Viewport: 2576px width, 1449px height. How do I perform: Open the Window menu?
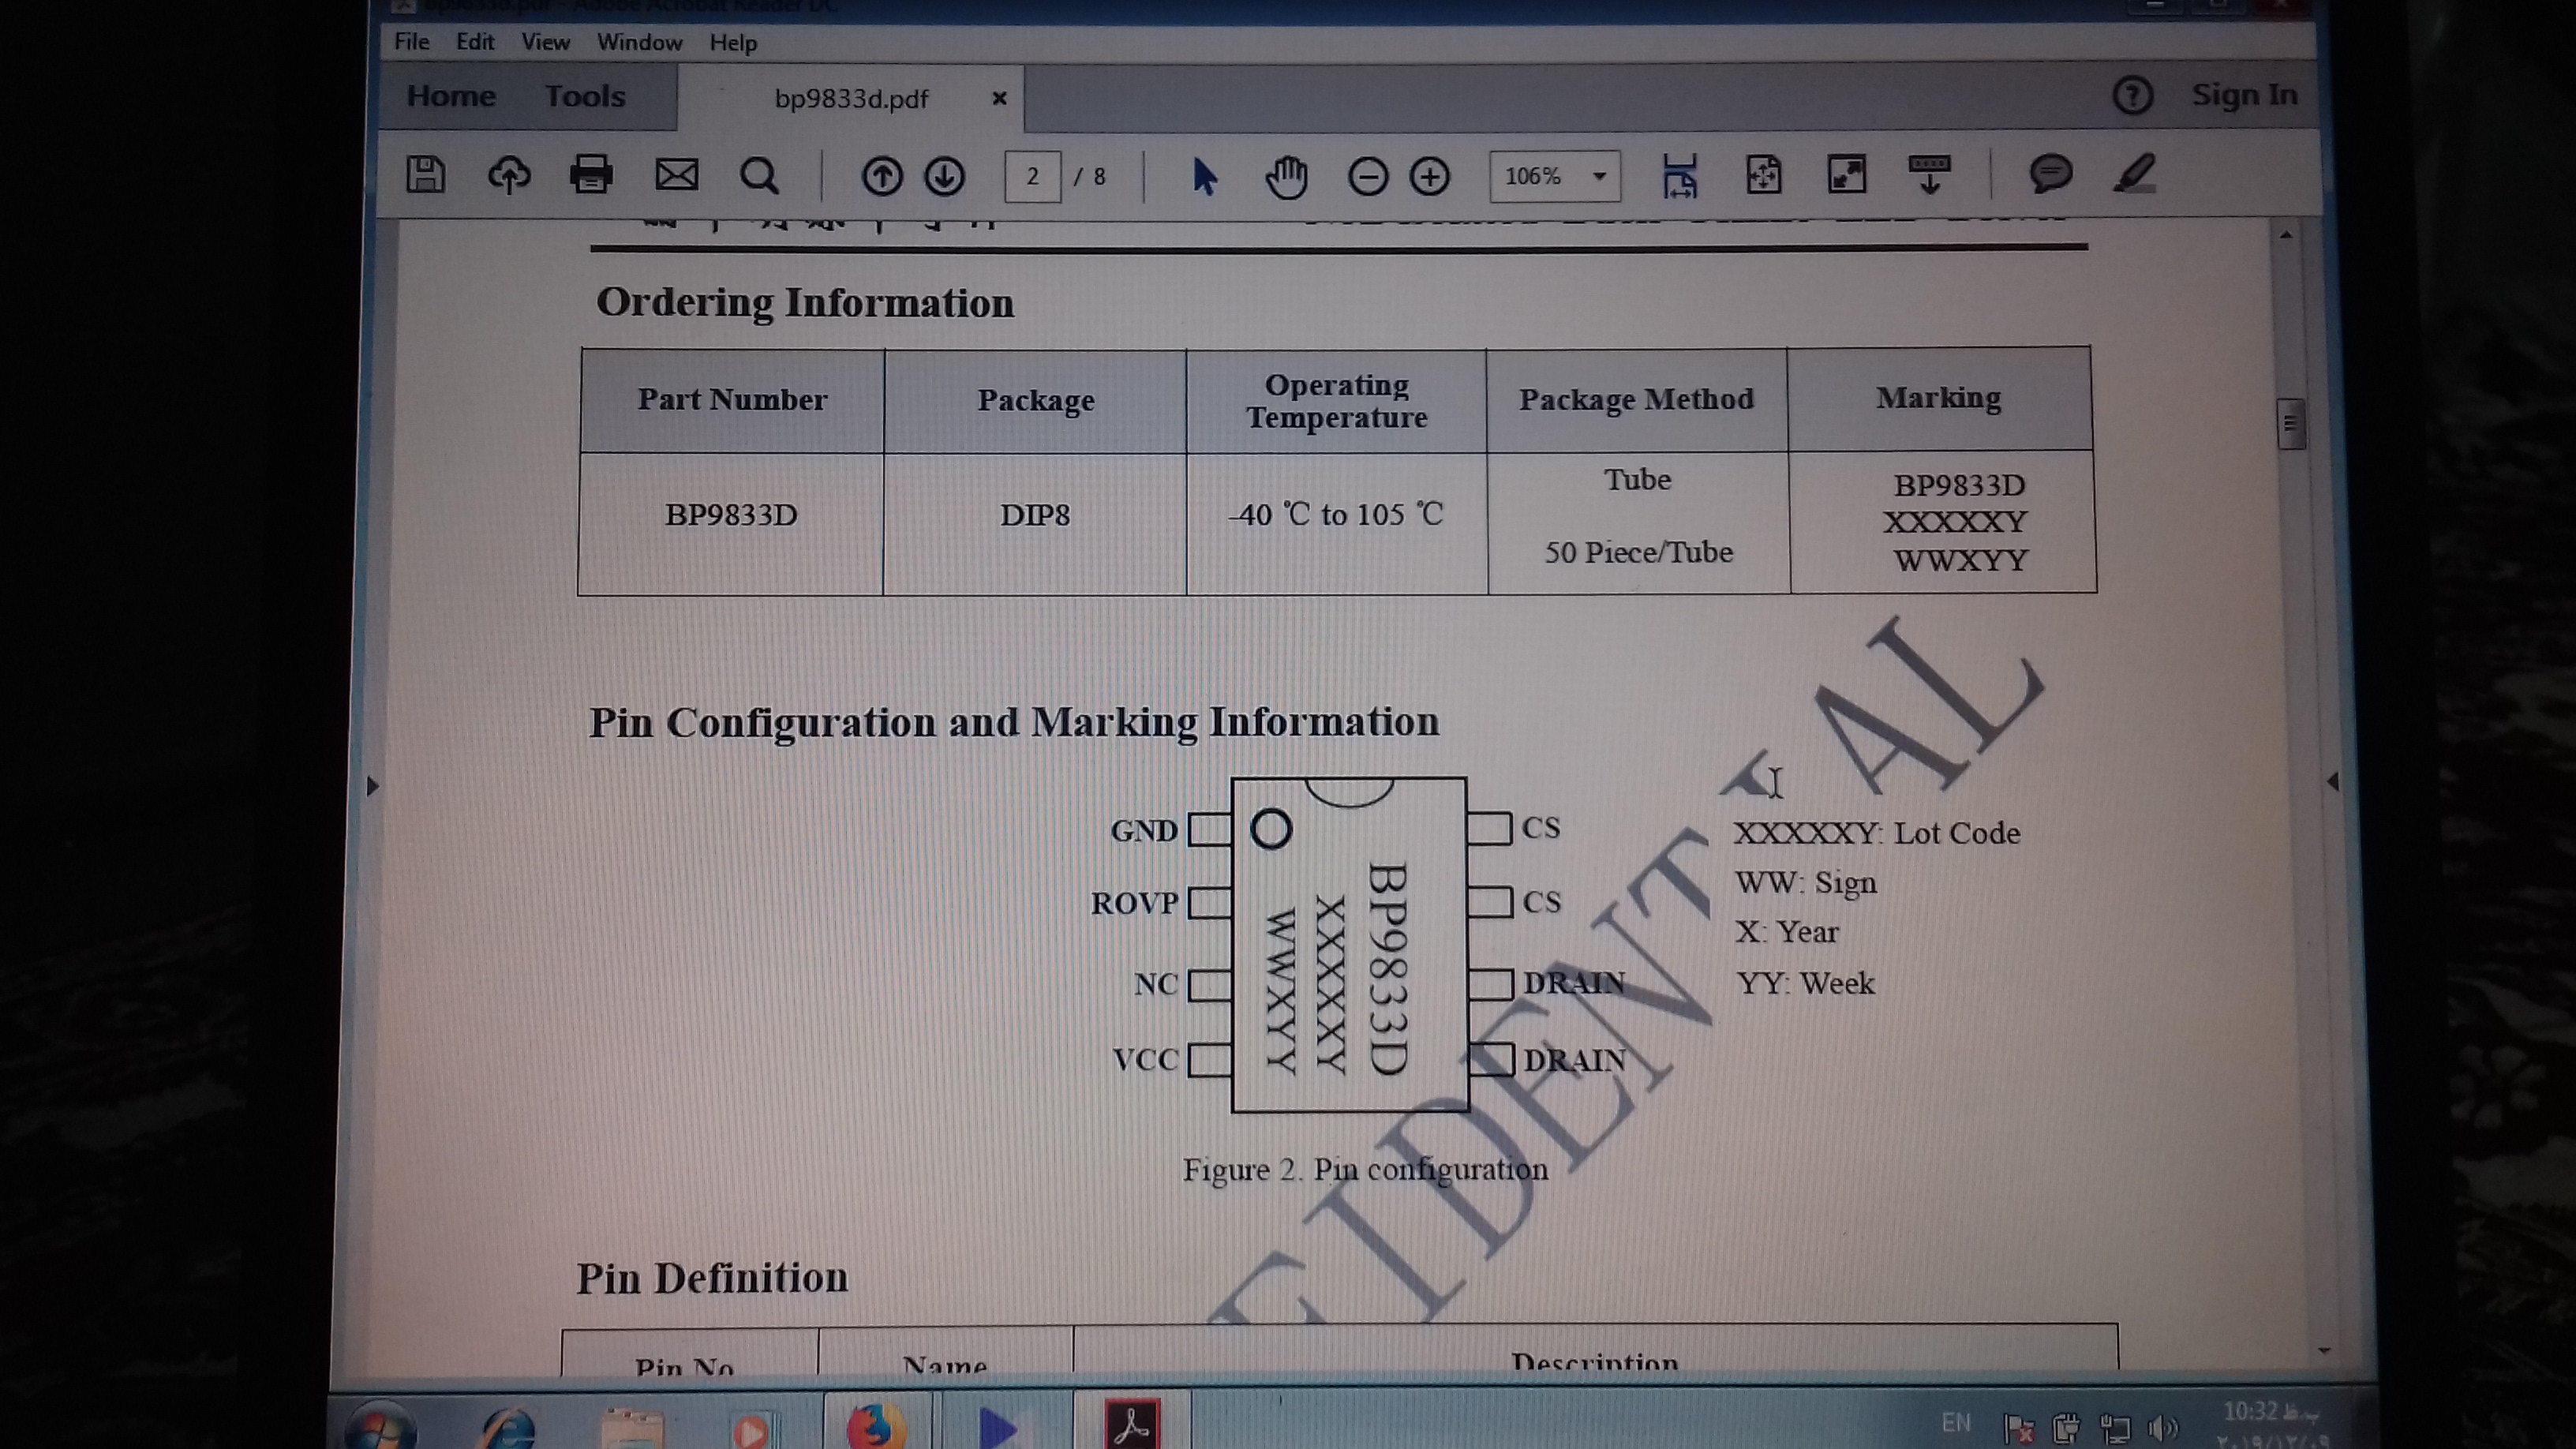pyautogui.click(x=640, y=43)
